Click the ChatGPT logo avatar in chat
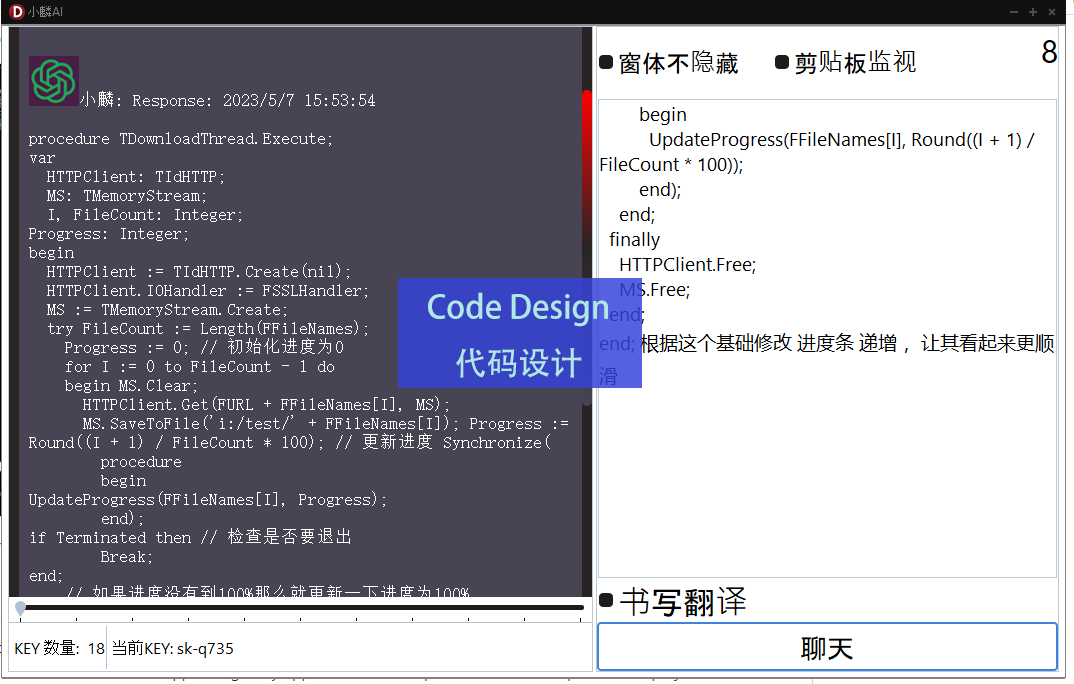Image resolution: width=1074 pixels, height=684 pixels. [53, 81]
